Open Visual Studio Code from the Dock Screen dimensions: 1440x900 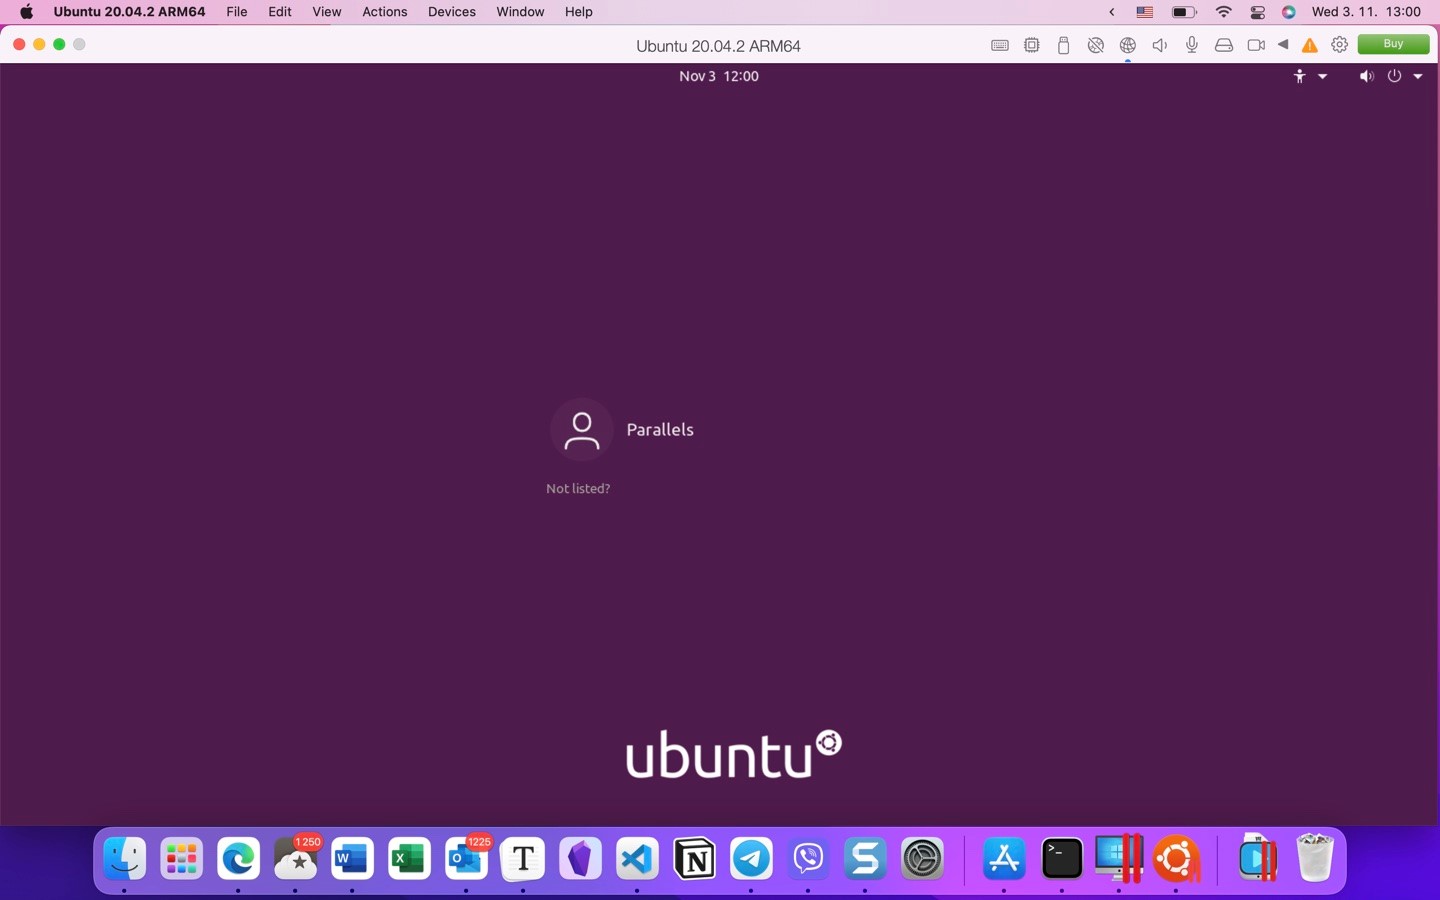637,858
